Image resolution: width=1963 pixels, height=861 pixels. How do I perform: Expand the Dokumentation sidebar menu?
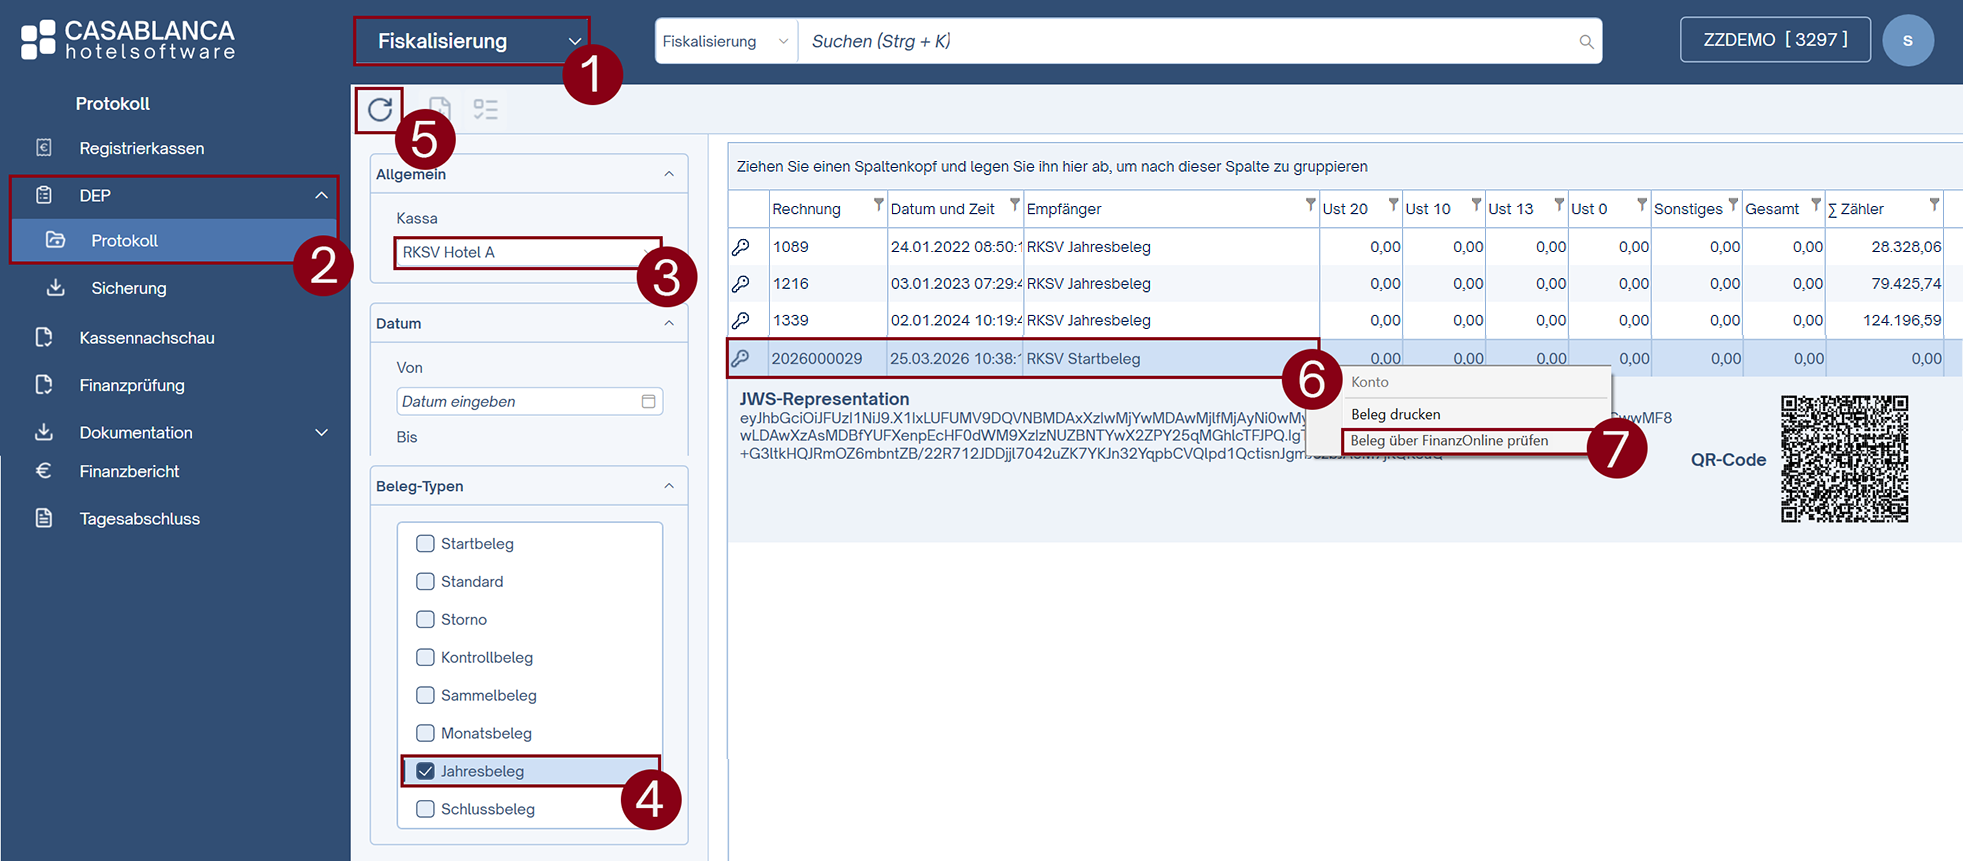pos(321,433)
